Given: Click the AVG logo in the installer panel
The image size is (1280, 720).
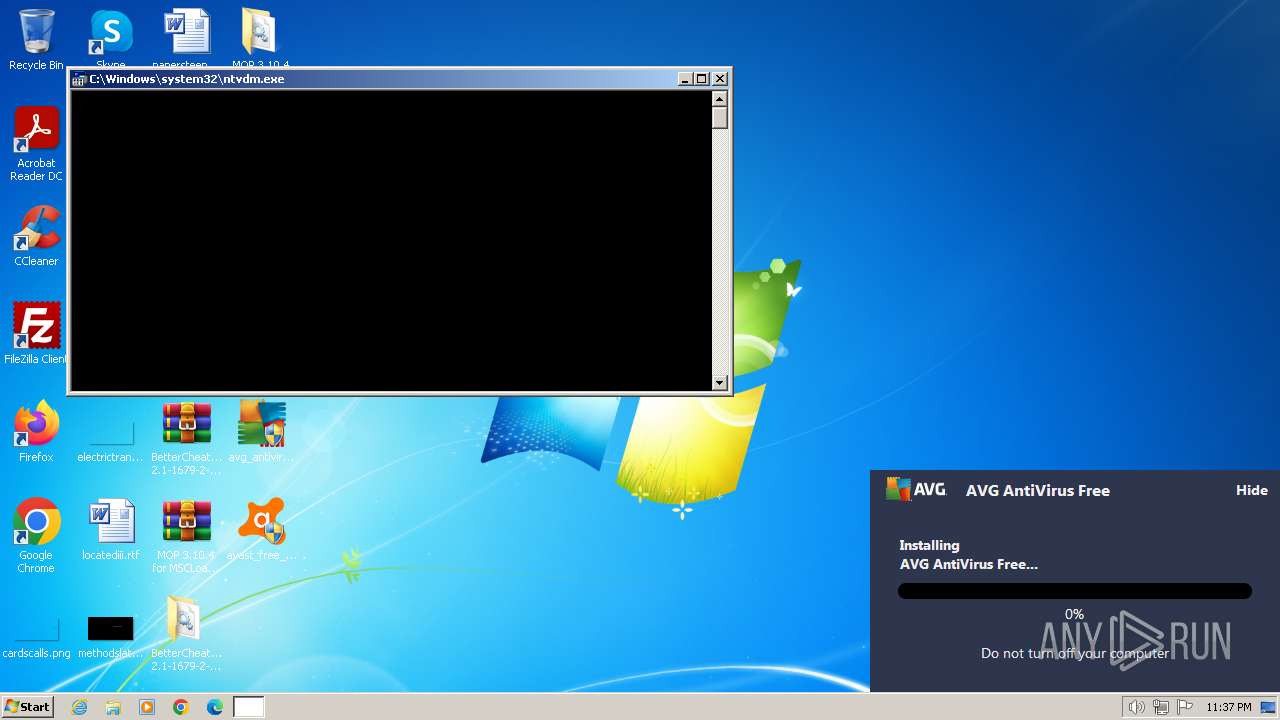Looking at the screenshot, I should tap(915, 489).
